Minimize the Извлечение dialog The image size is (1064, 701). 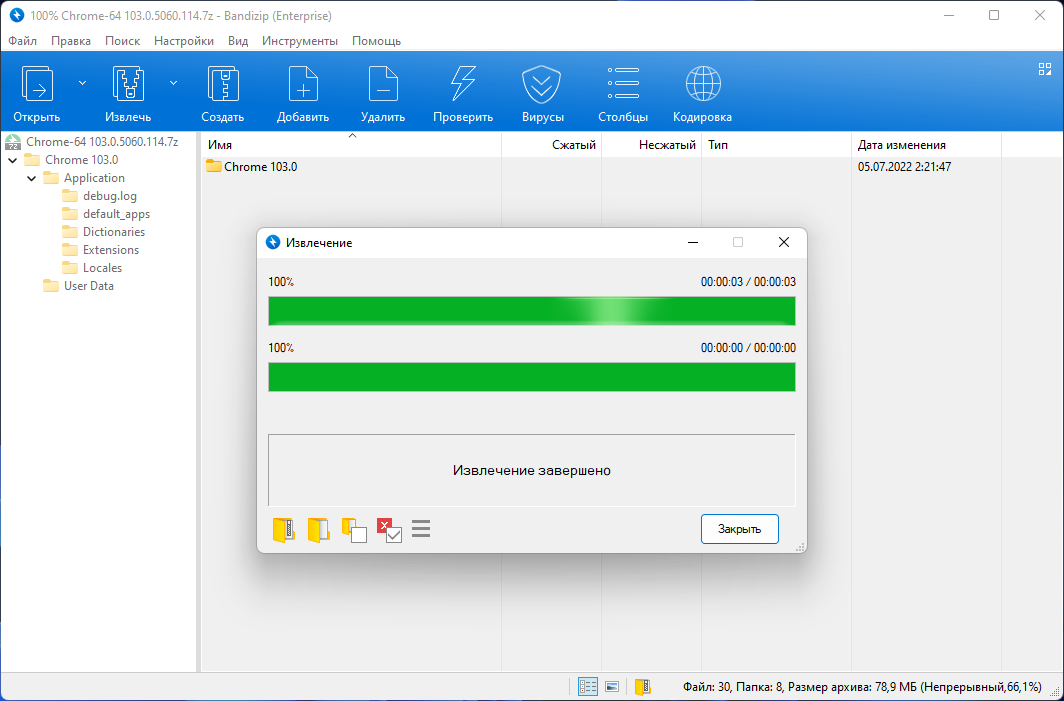pyautogui.click(x=693, y=242)
